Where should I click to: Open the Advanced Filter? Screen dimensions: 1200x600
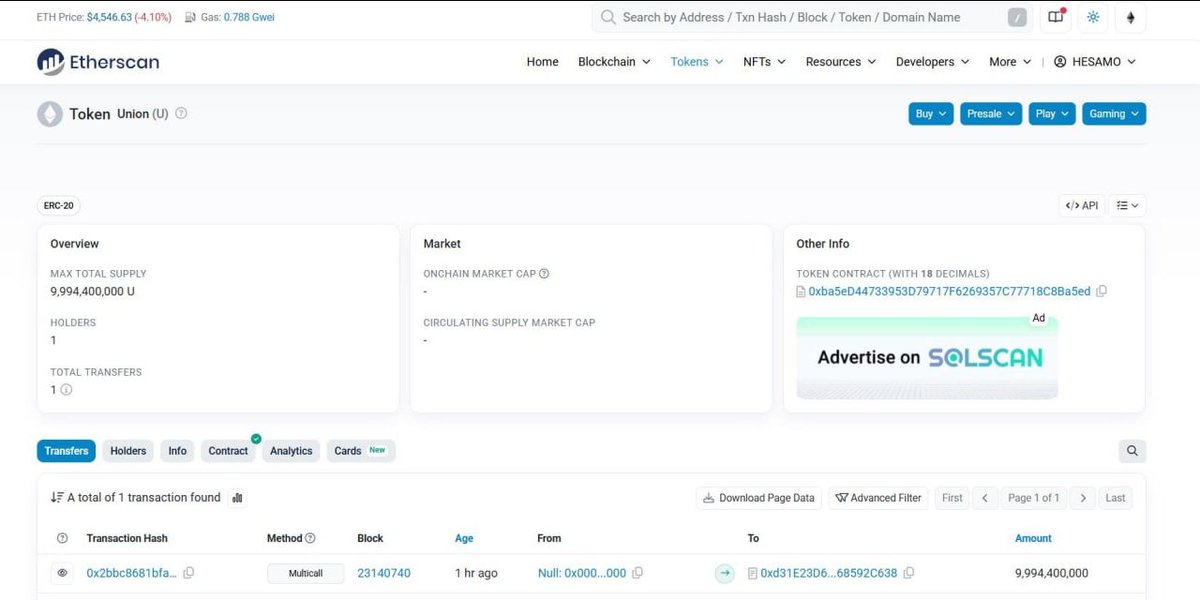(x=879, y=497)
